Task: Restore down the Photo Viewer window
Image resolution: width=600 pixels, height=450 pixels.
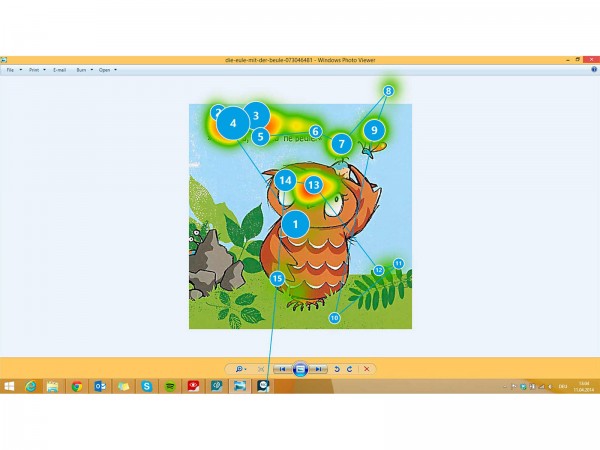Action: 578,60
